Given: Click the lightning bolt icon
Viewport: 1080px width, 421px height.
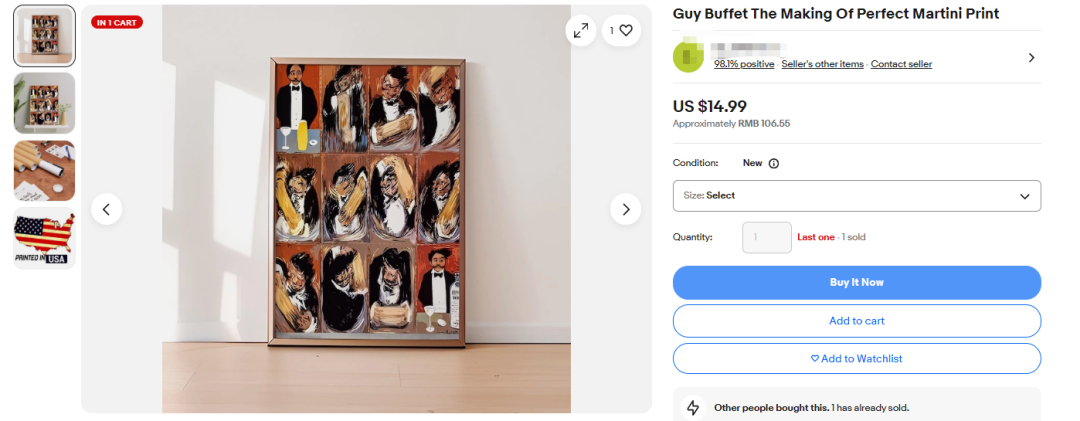Looking at the screenshot, I should pyautogui.click(x=692, y=408).
